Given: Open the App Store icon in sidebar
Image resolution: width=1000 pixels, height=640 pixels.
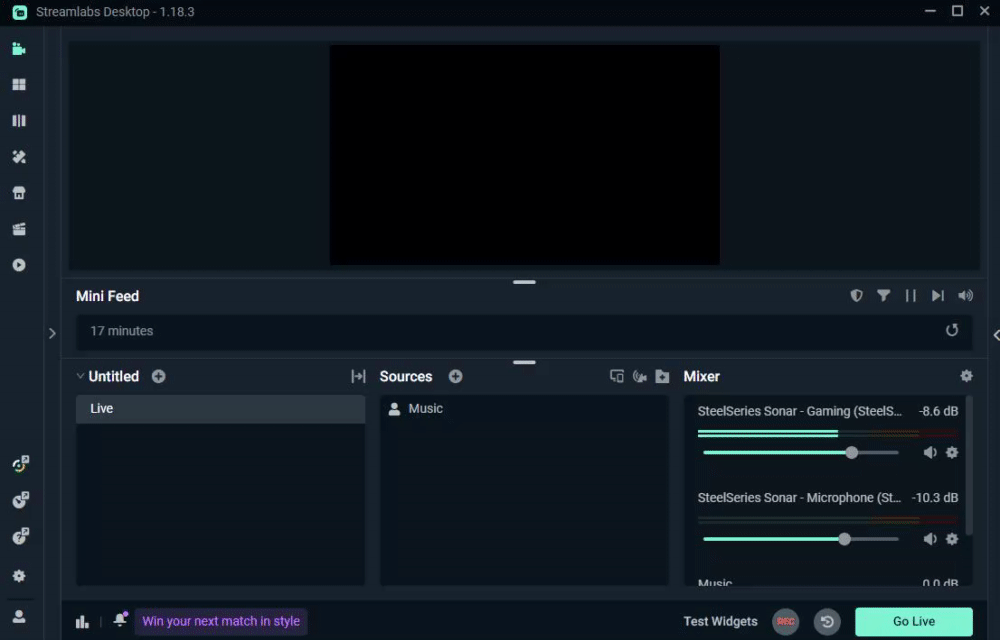Looking at the screenshot, I should (19, 193).
